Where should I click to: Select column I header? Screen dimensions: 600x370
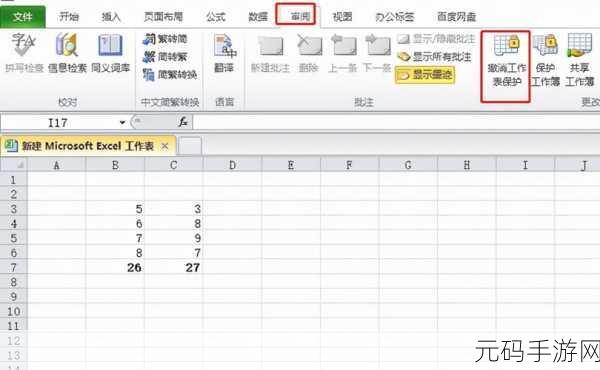[x=525, y=165]
